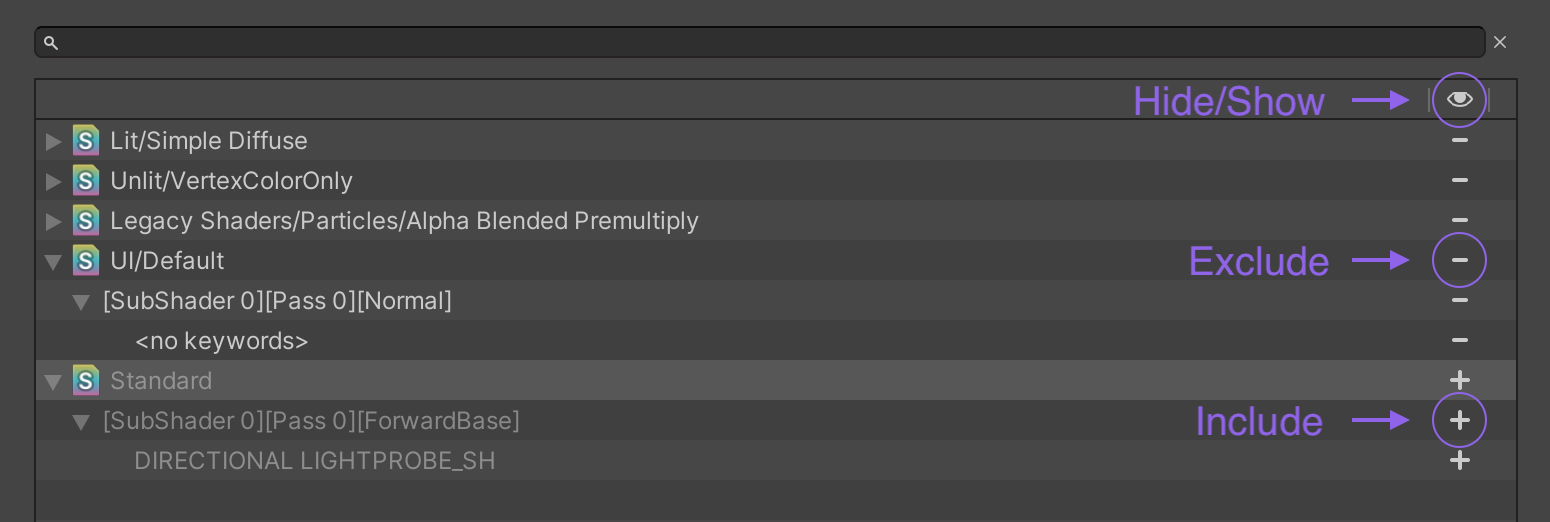Include the [Pass 0][ForwardBase] entry
The height and width of the screenshot is (522, 1550).
coord(1459,420)
